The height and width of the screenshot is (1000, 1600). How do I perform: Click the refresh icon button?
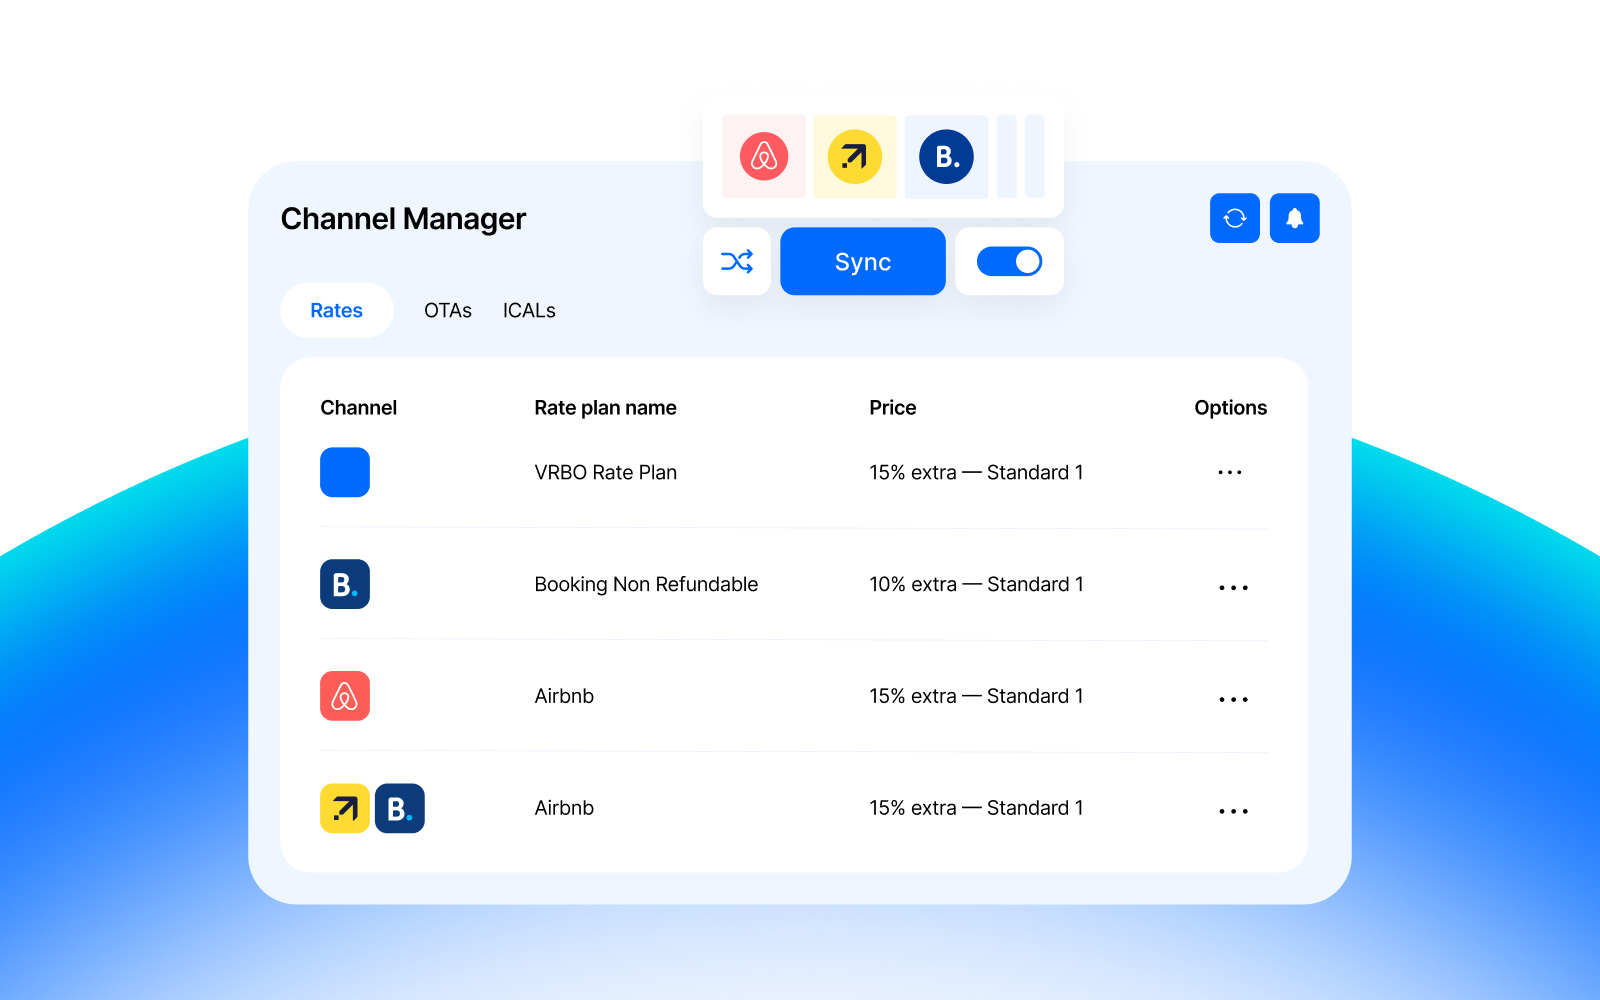pyautogui.click(x=1235, y=218)
